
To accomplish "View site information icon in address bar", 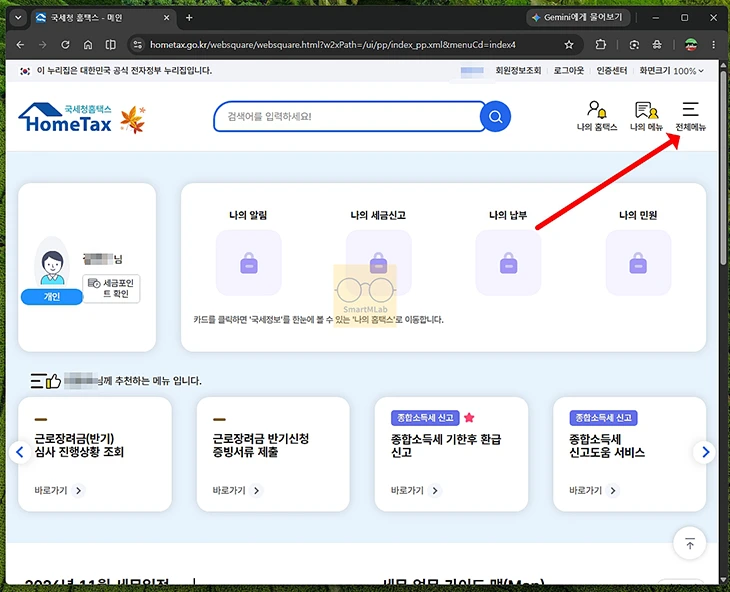I will tap(137, 45).
